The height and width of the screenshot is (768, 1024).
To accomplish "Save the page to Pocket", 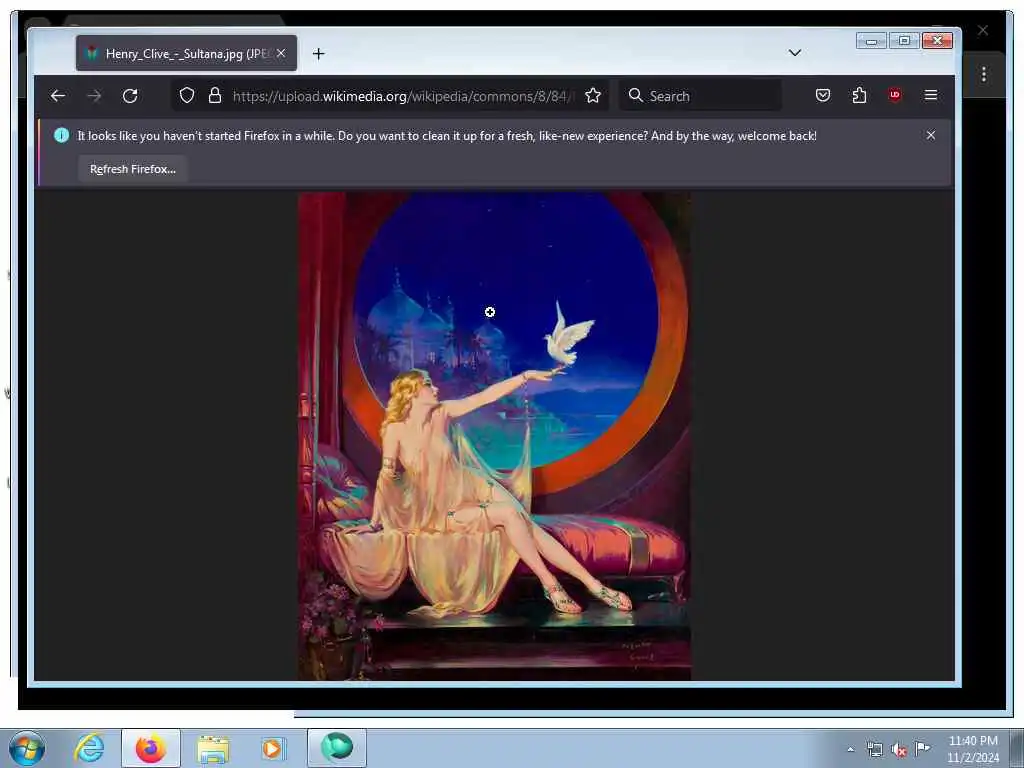I will 823,95.
